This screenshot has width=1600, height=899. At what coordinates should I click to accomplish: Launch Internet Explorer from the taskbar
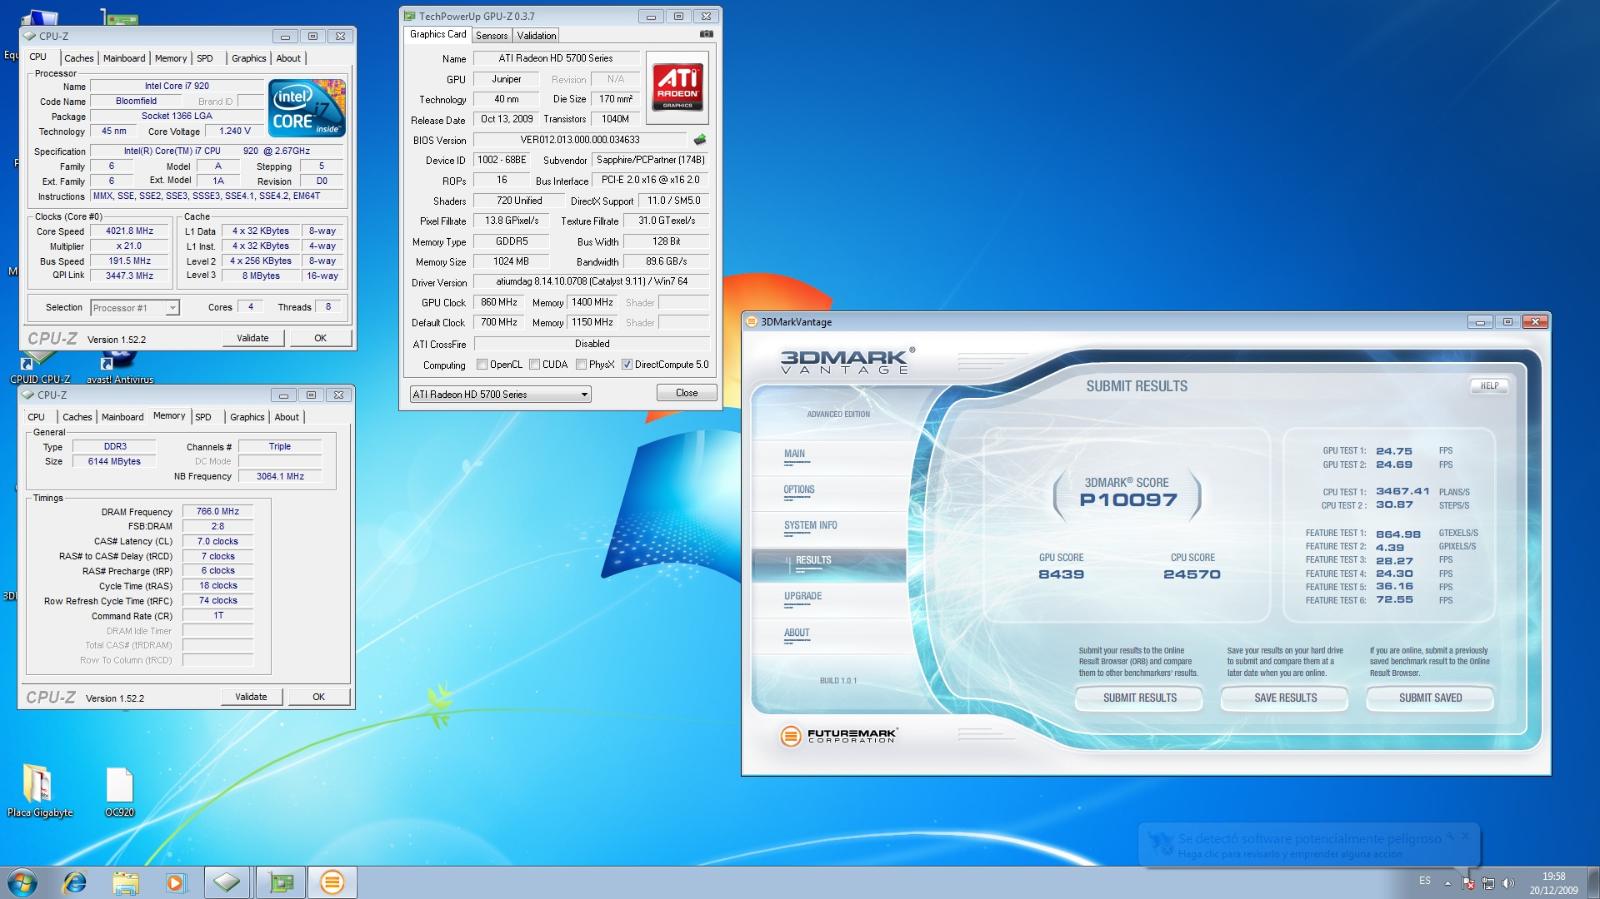(75, 883)
